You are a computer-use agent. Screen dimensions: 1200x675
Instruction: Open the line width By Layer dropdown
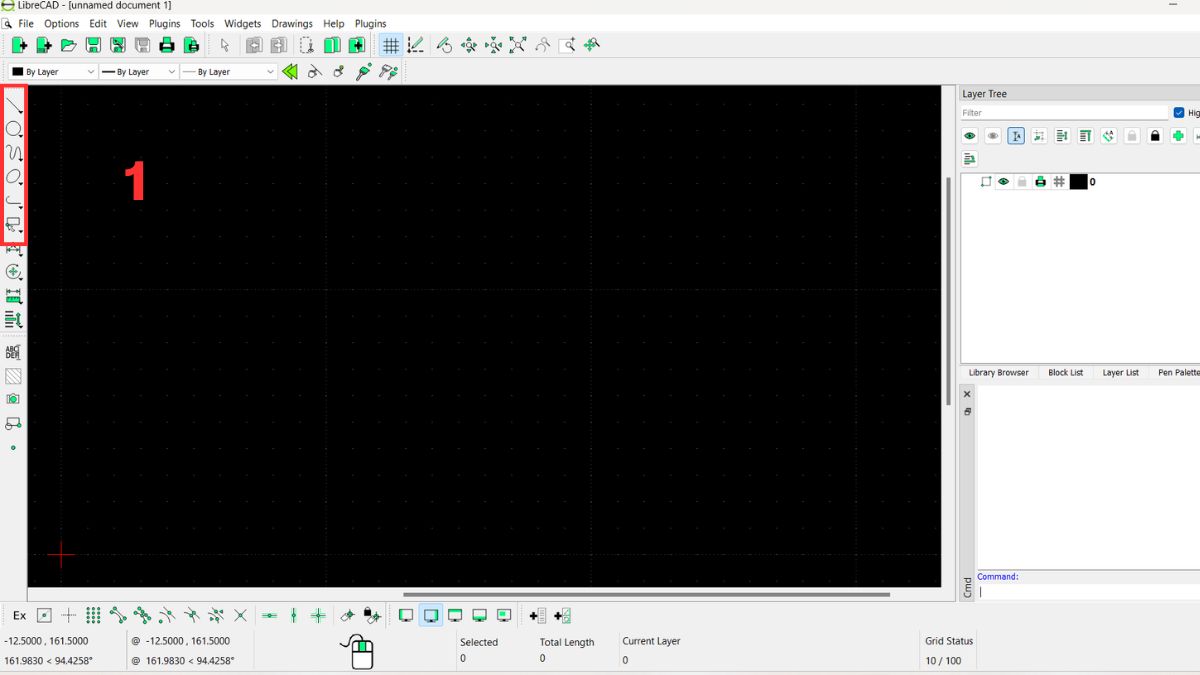tap(139, 72)
